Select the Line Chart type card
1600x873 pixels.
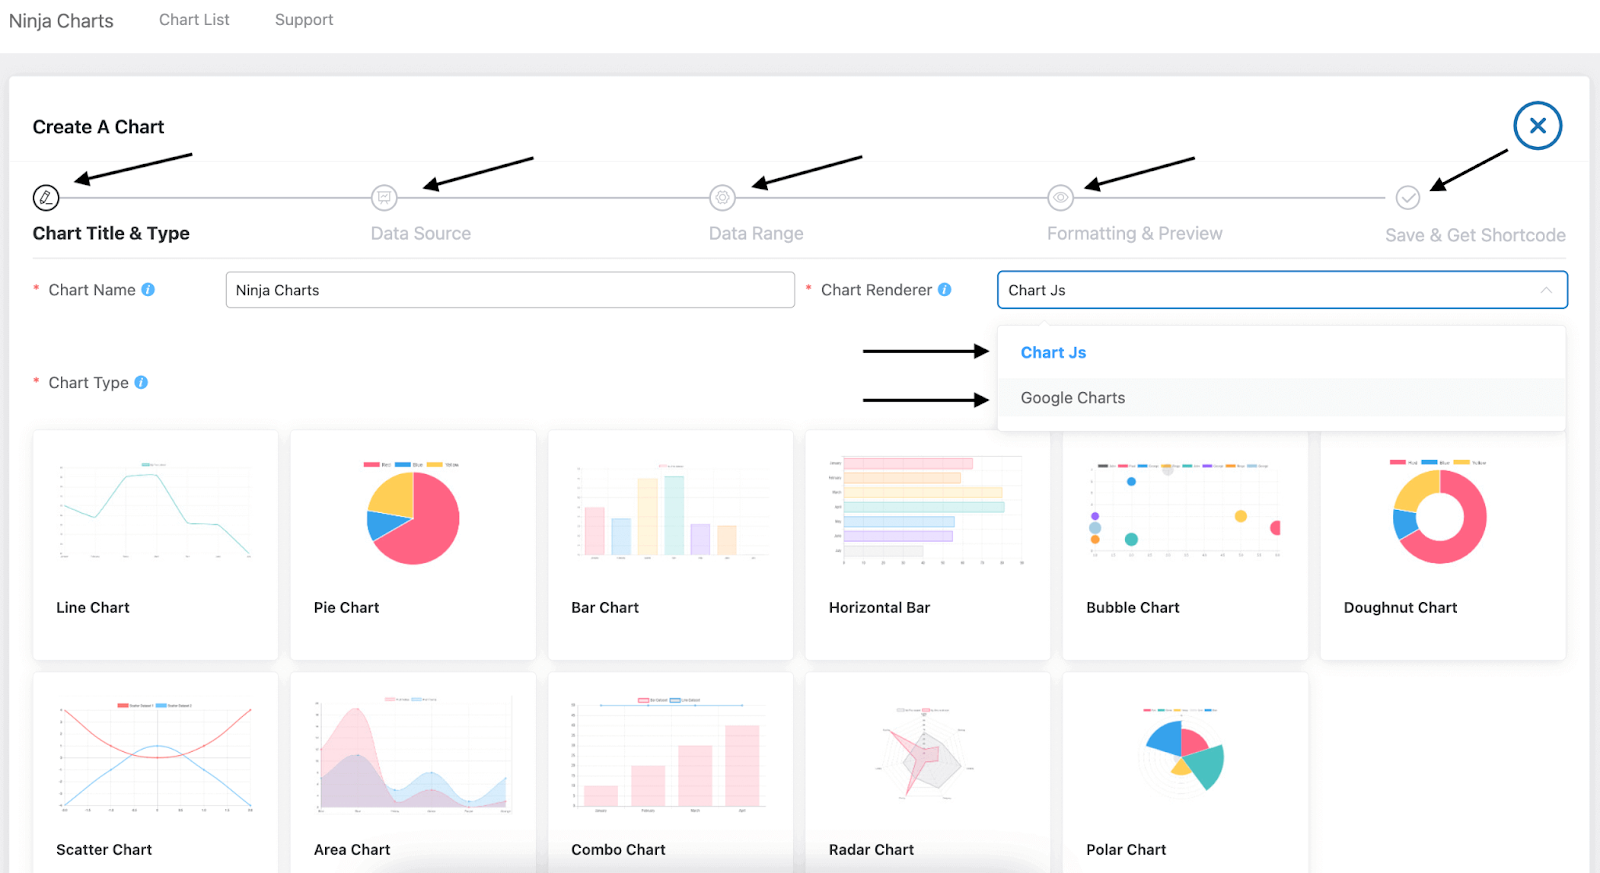[155, 545]
